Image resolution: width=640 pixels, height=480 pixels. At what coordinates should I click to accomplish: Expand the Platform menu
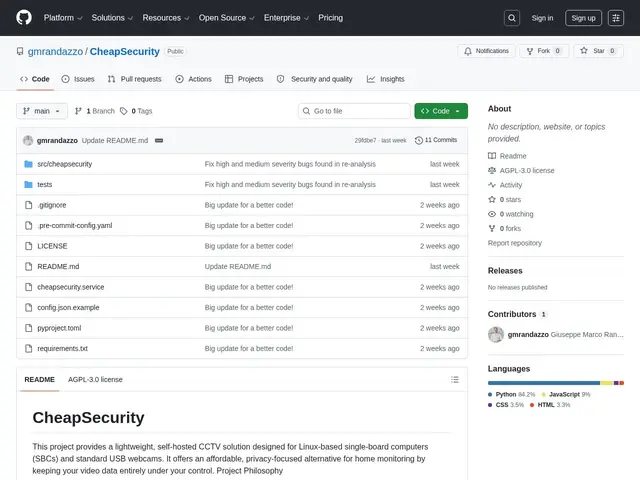point(63,18)
